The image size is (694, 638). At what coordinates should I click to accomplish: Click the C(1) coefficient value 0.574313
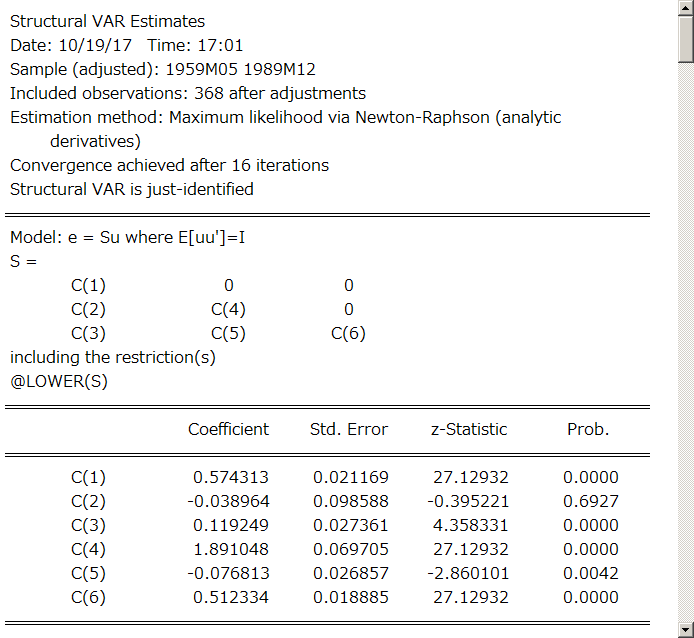pyautogui.click(x=231, y=477)
